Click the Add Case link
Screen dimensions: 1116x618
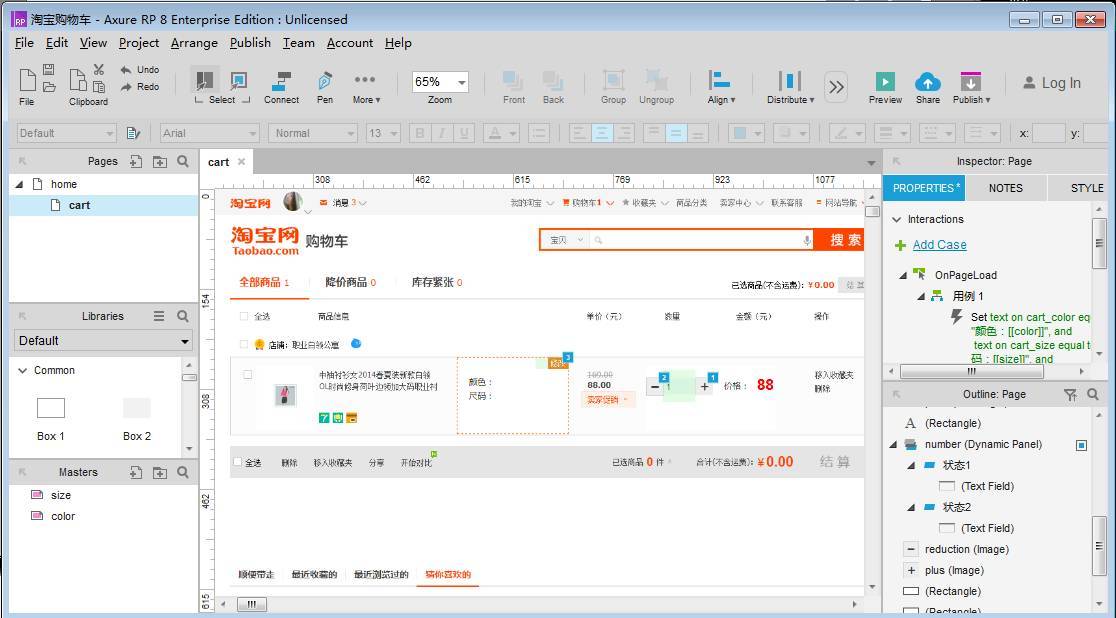tap(939, 245)
